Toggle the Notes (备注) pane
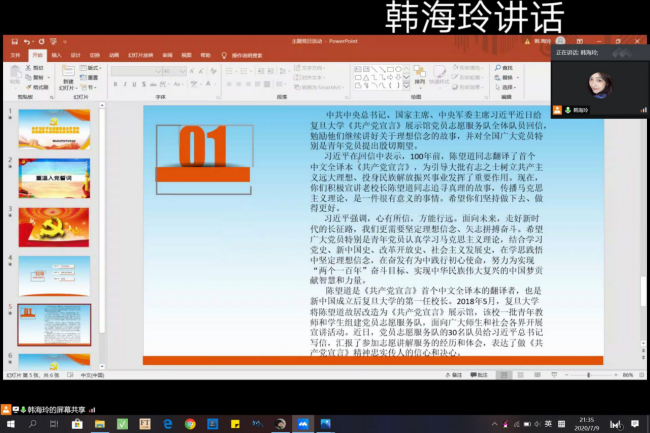This screenshot has width=650, height=433. point(453,375)
